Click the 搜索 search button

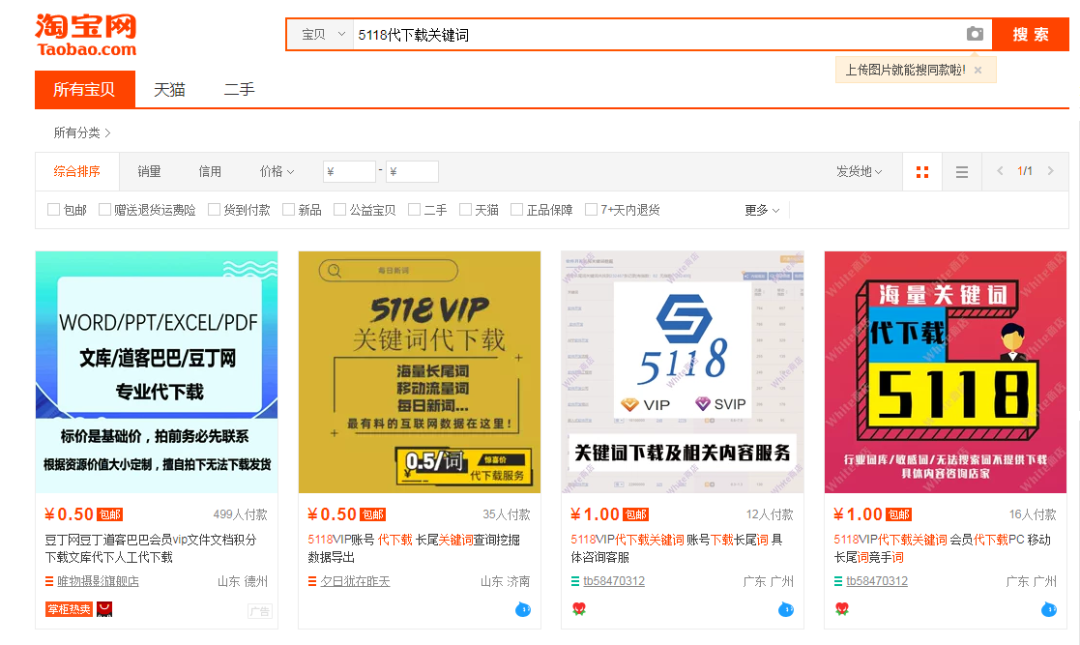coord(1030,34)
